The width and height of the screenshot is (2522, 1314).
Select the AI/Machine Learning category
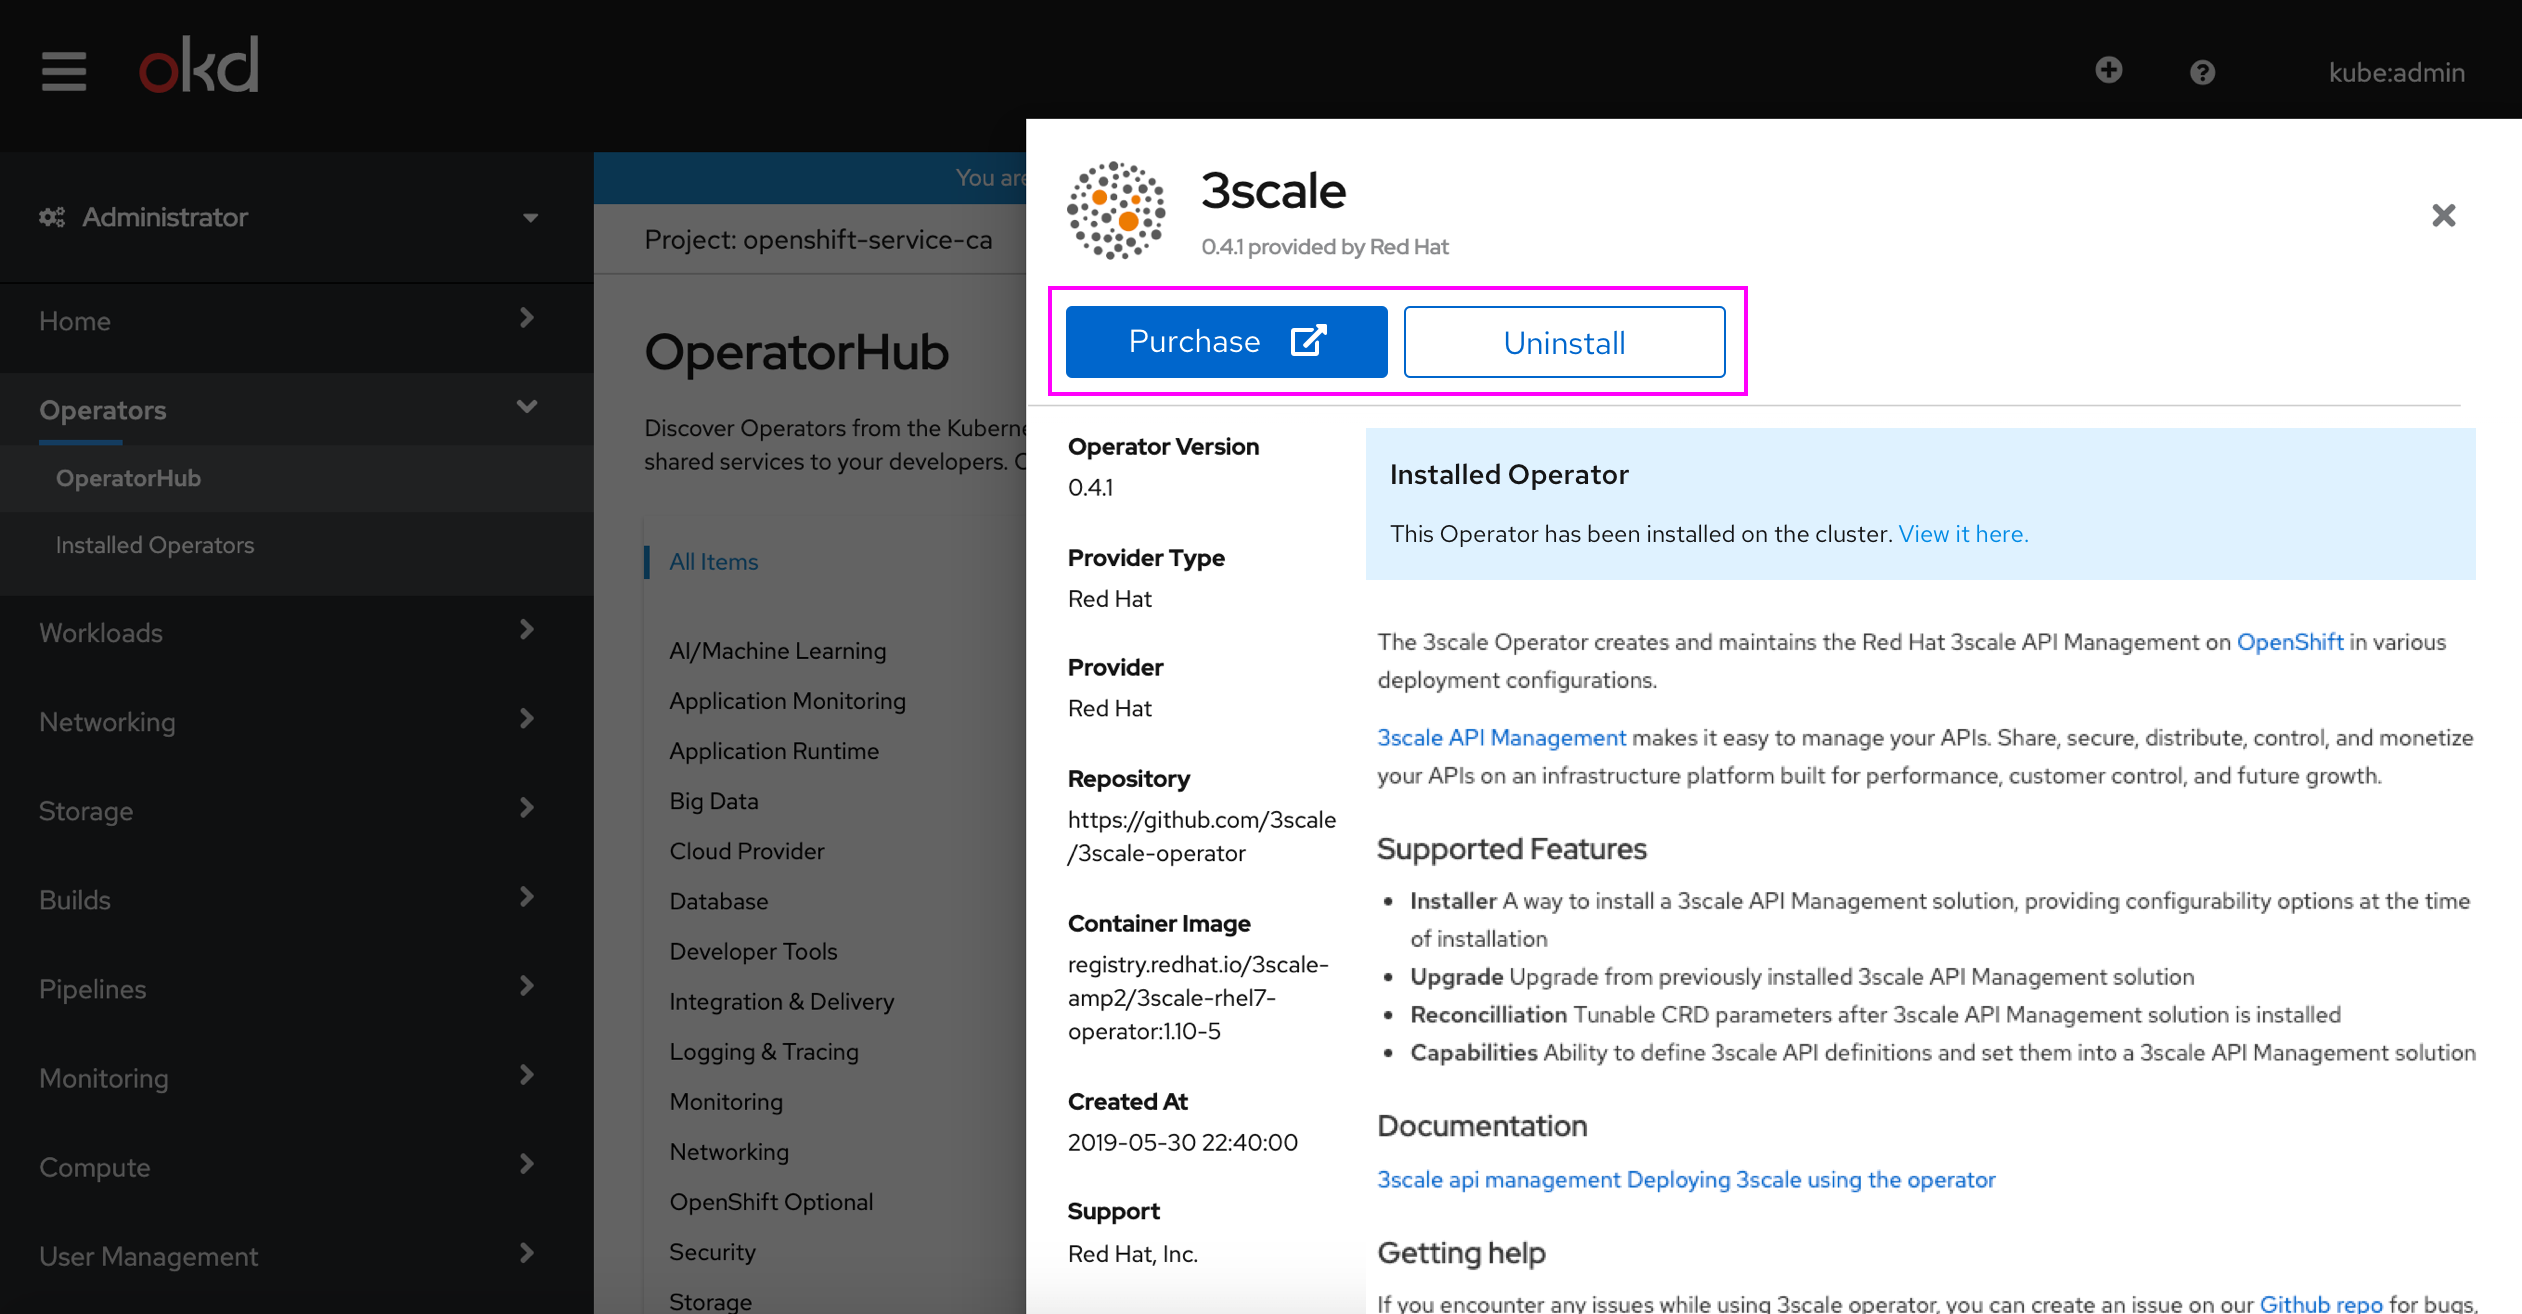[779, 650]
